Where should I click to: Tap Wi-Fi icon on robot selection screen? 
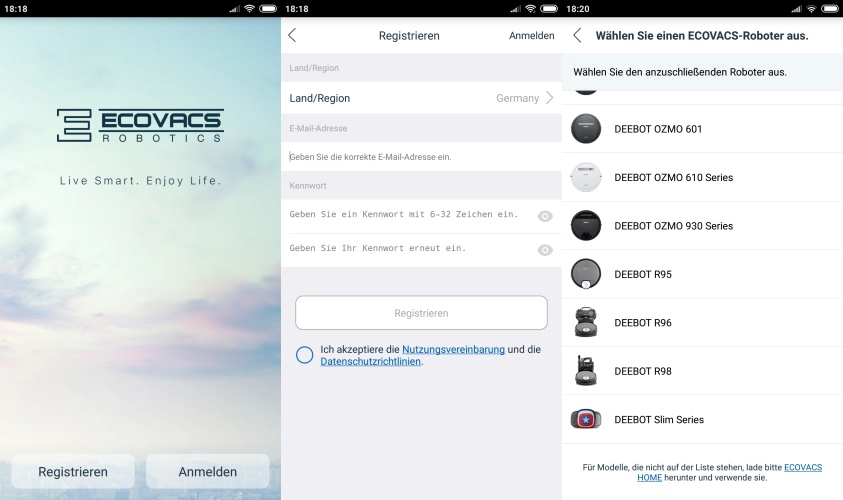(x=811, y=9)
